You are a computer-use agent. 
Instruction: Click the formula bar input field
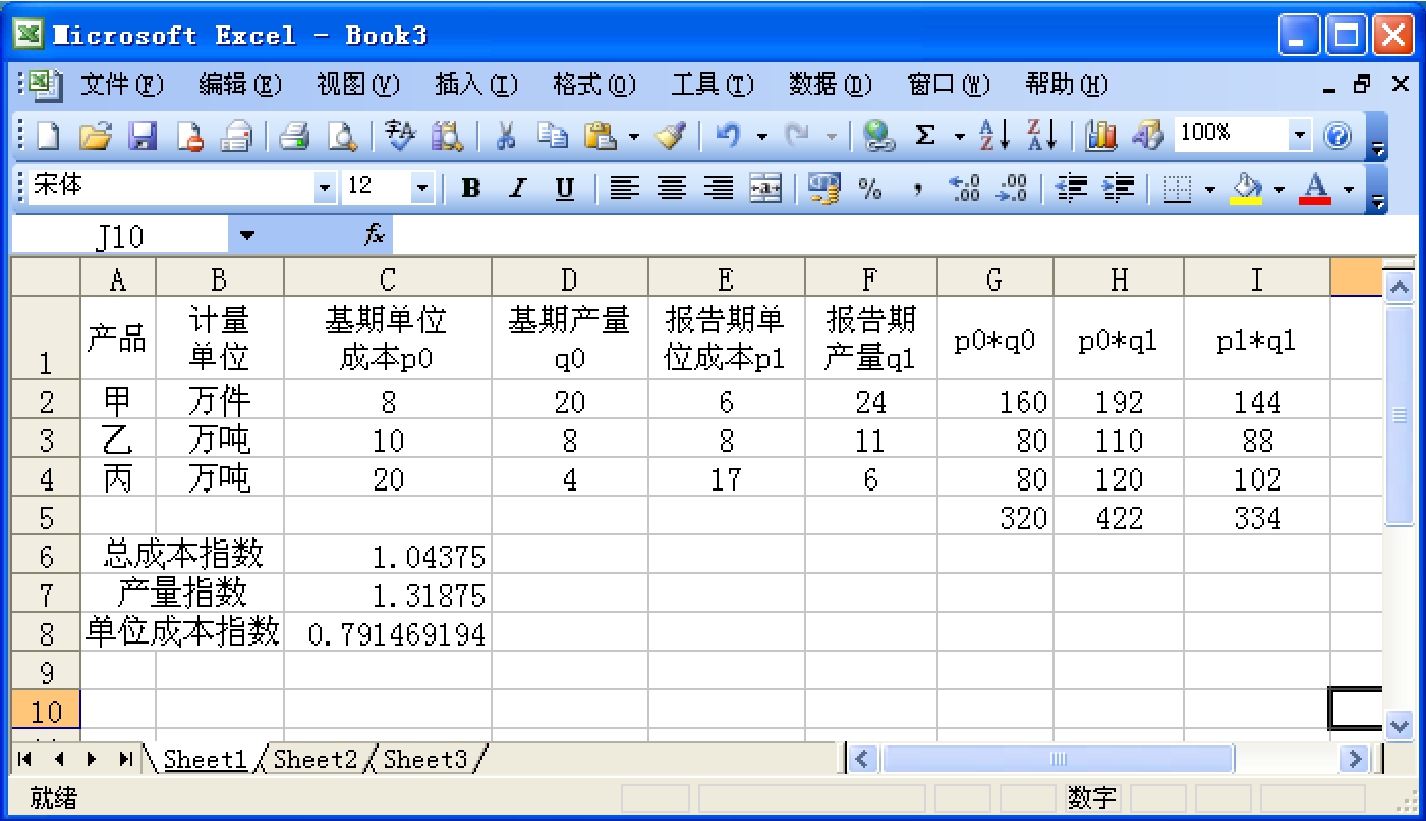point(903,237)
